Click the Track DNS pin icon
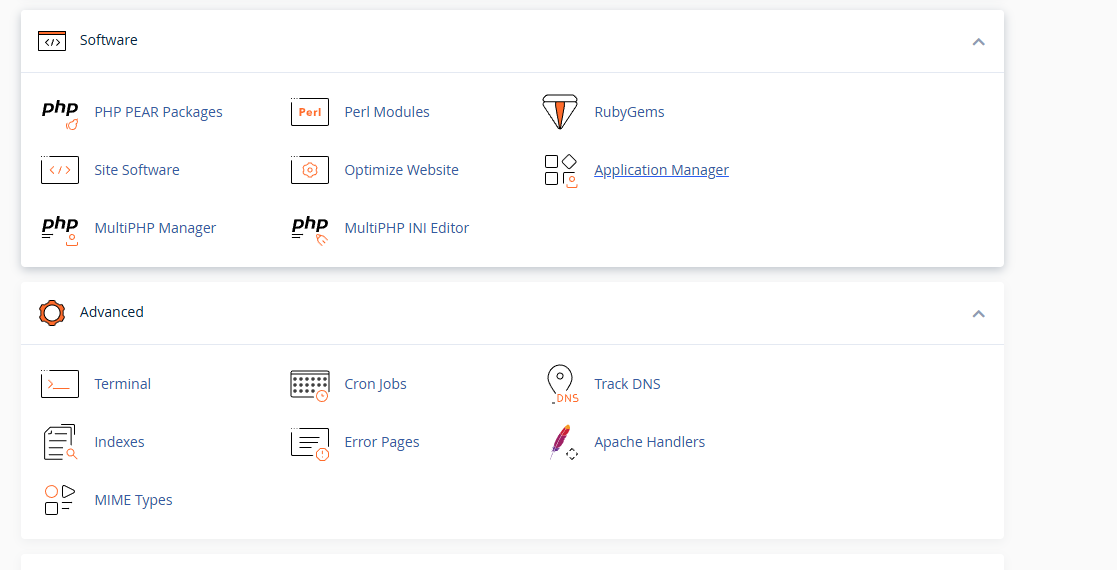Image resolution: width=1117 pixels, height=570 pixels. pos(563,384)
